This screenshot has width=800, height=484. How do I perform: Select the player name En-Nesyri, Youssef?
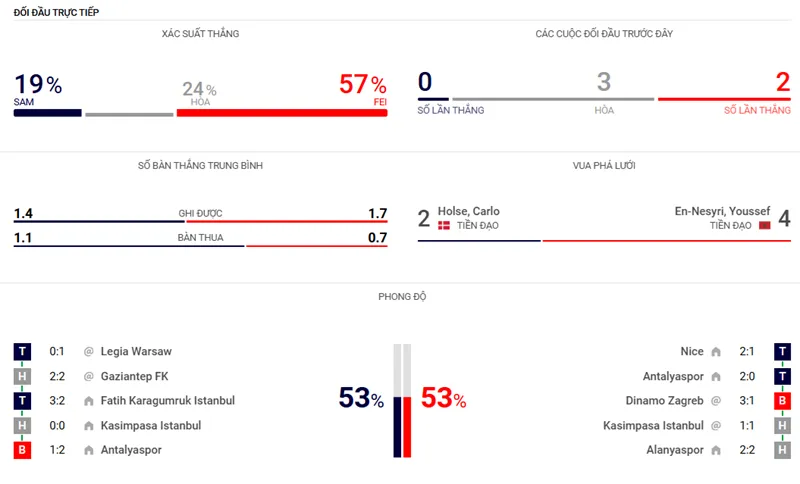722,211
